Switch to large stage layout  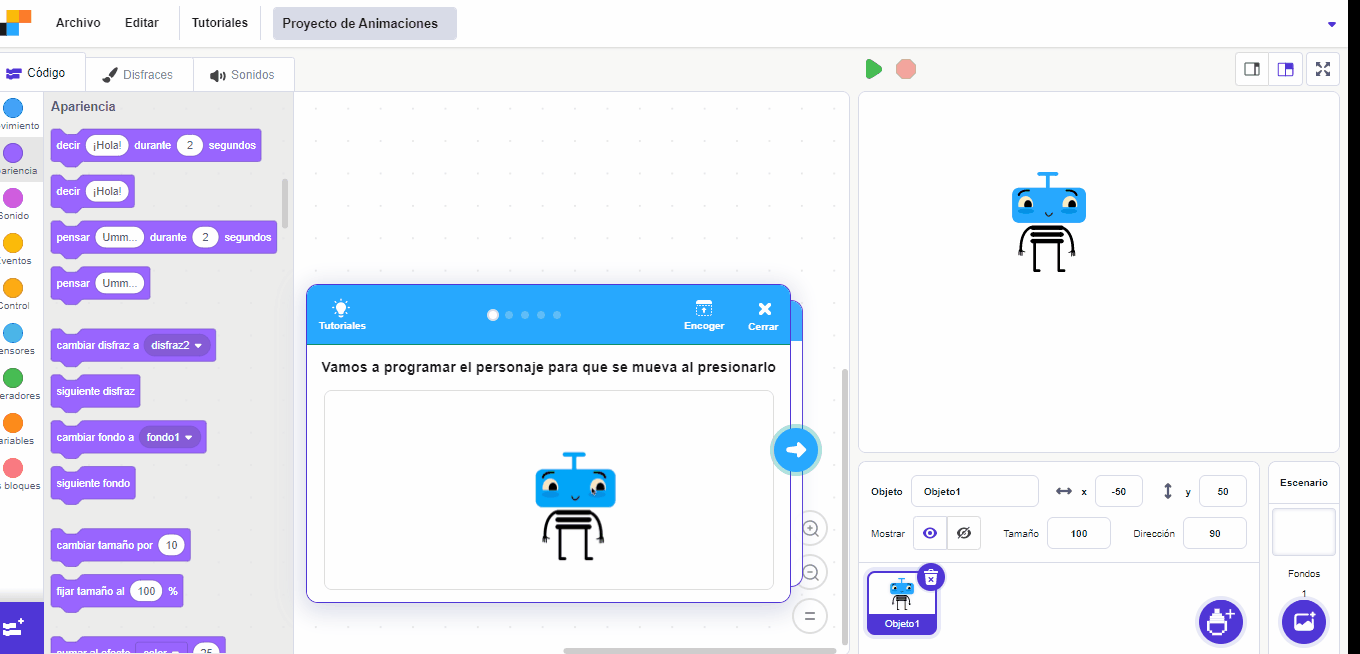pyautogui.click(x=1285, y=69)
